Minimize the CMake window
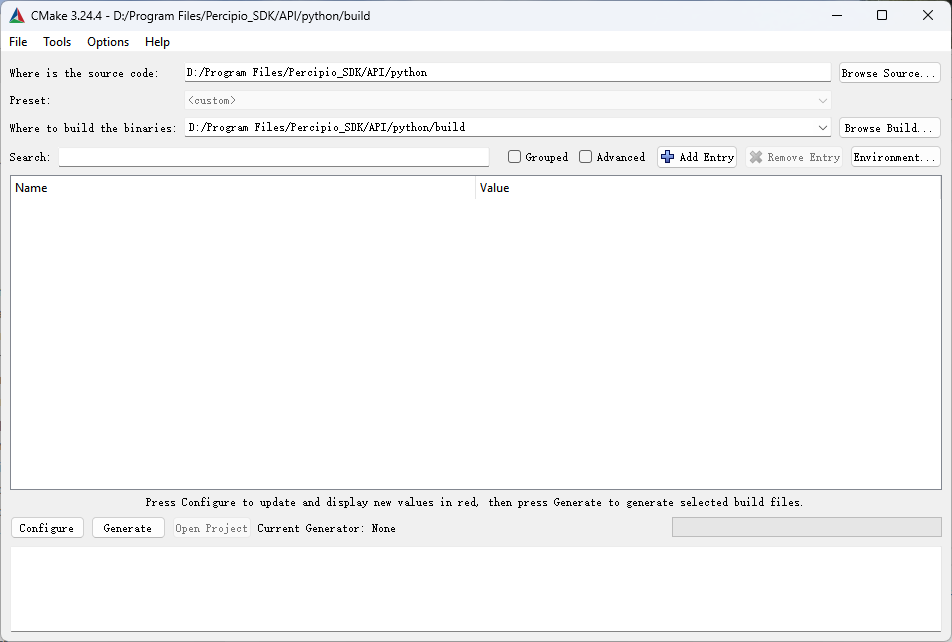 point(836,15)
